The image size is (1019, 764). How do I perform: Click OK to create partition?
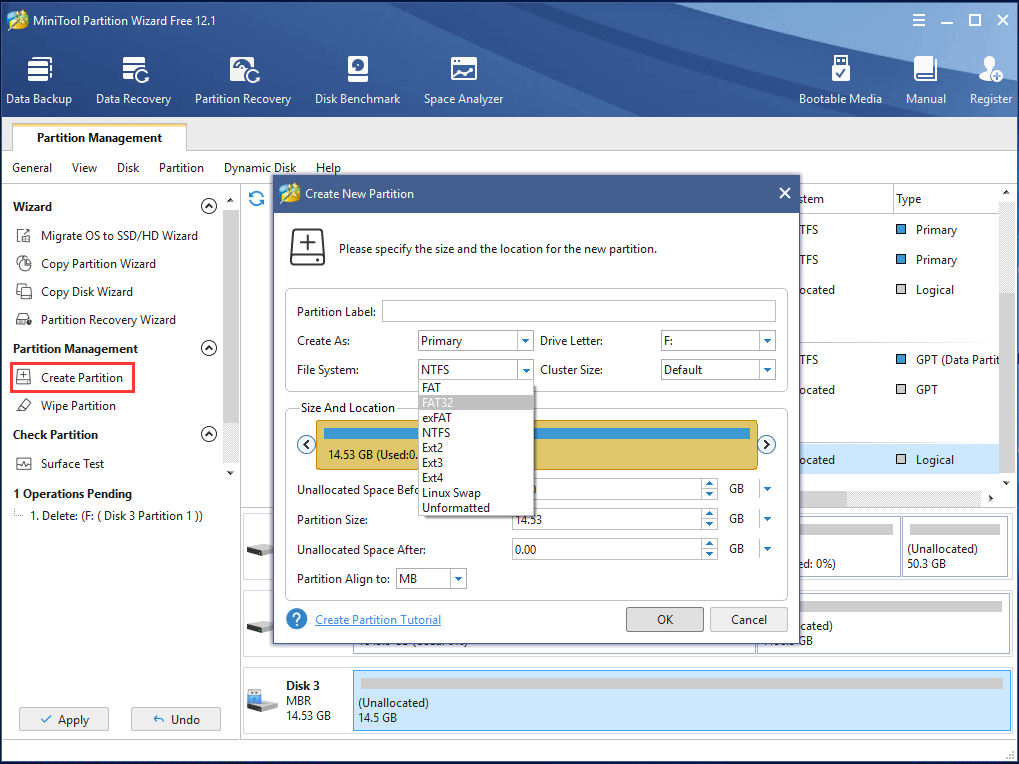664,619
